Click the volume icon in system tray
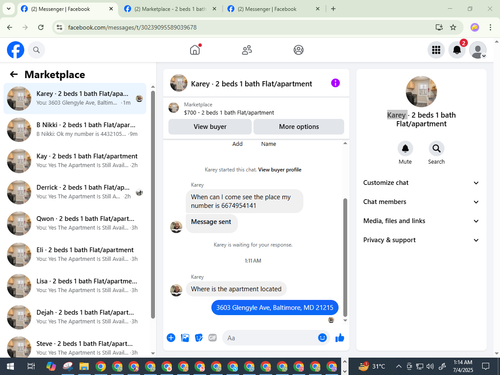 click(430, 367)
